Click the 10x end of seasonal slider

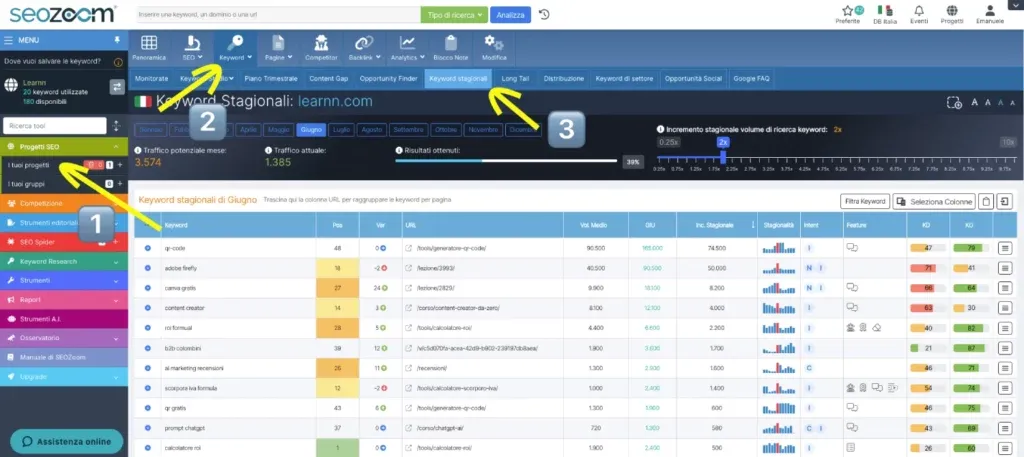tap(1008, 142)
